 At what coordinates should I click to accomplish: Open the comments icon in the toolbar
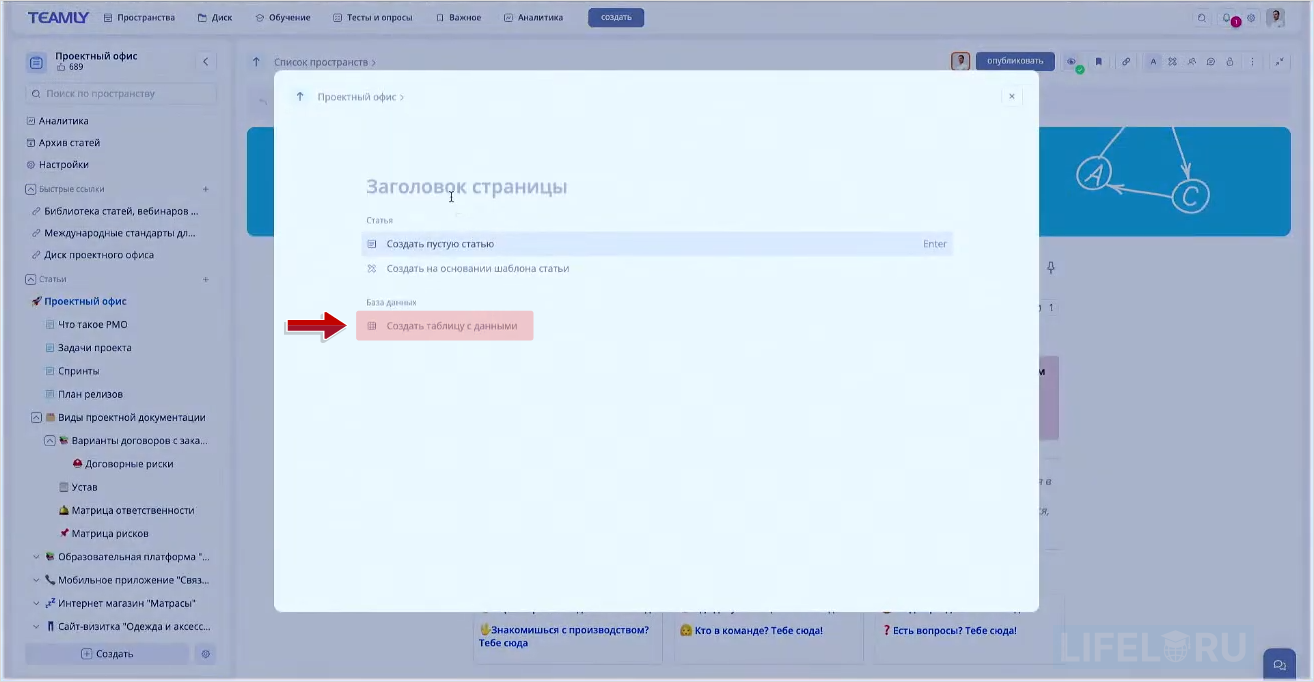pyautogui.click(x=1211, y=61)
